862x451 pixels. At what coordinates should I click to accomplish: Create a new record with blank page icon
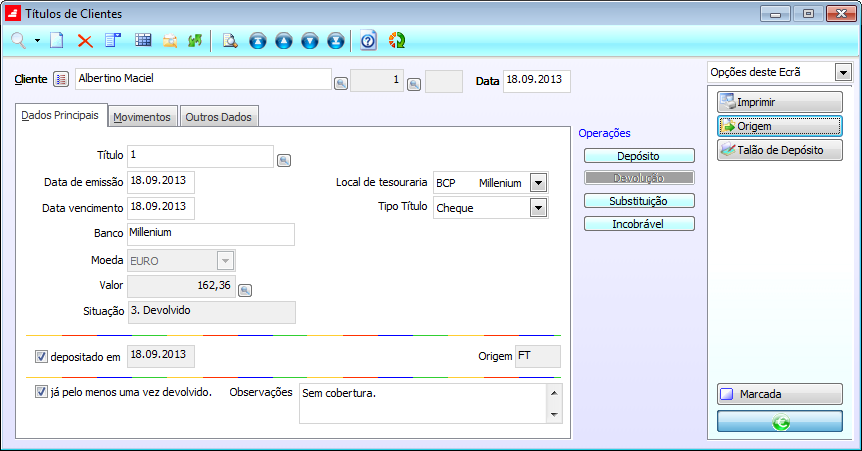(x=57, y=41)
